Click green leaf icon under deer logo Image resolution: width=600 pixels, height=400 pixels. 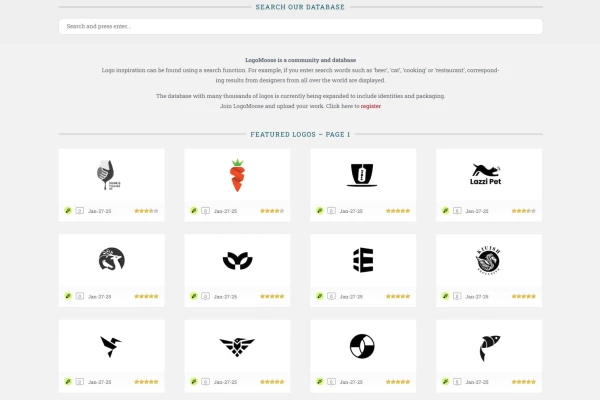tap(68, 296)
